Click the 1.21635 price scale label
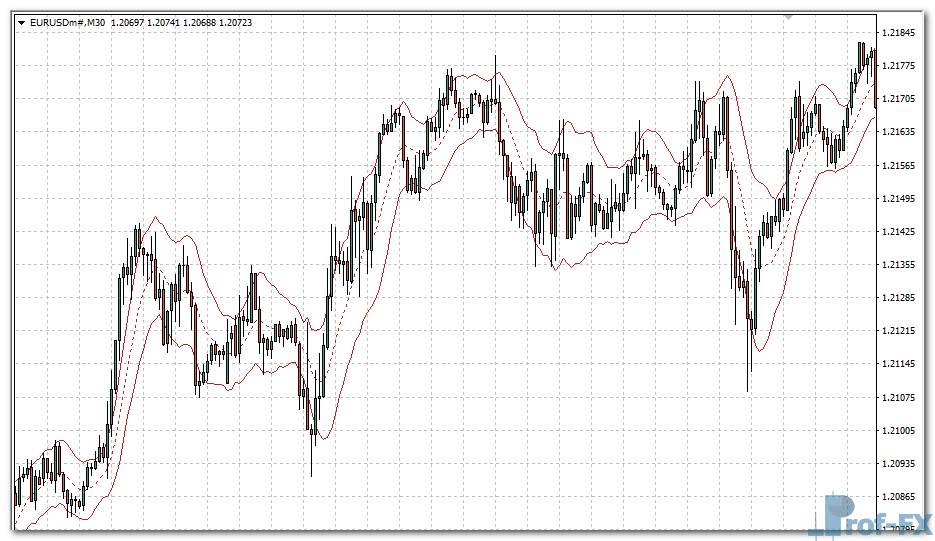Viewport: 935px width, 541px height. pos(902,132)
